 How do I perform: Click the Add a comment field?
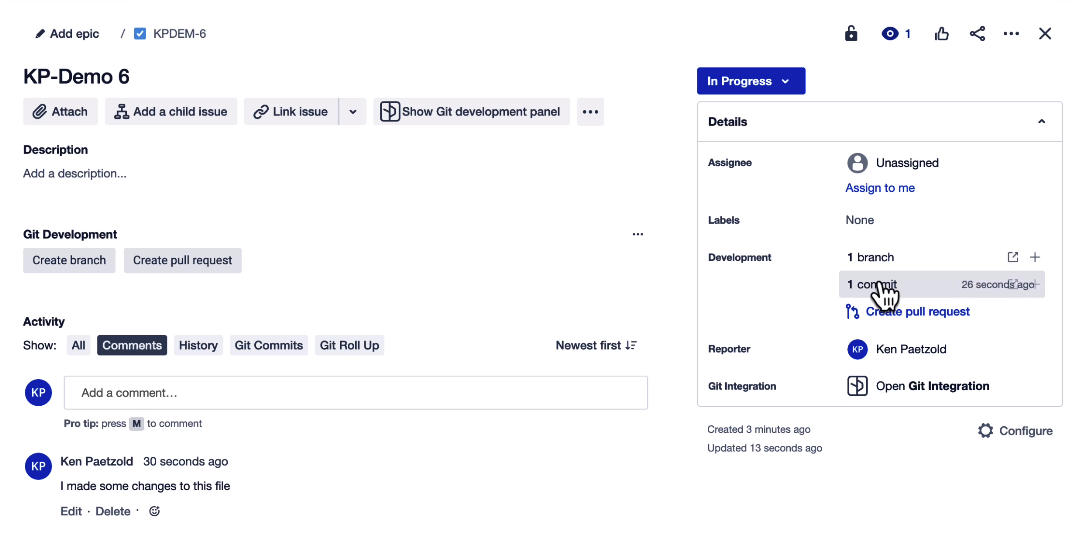355,393
